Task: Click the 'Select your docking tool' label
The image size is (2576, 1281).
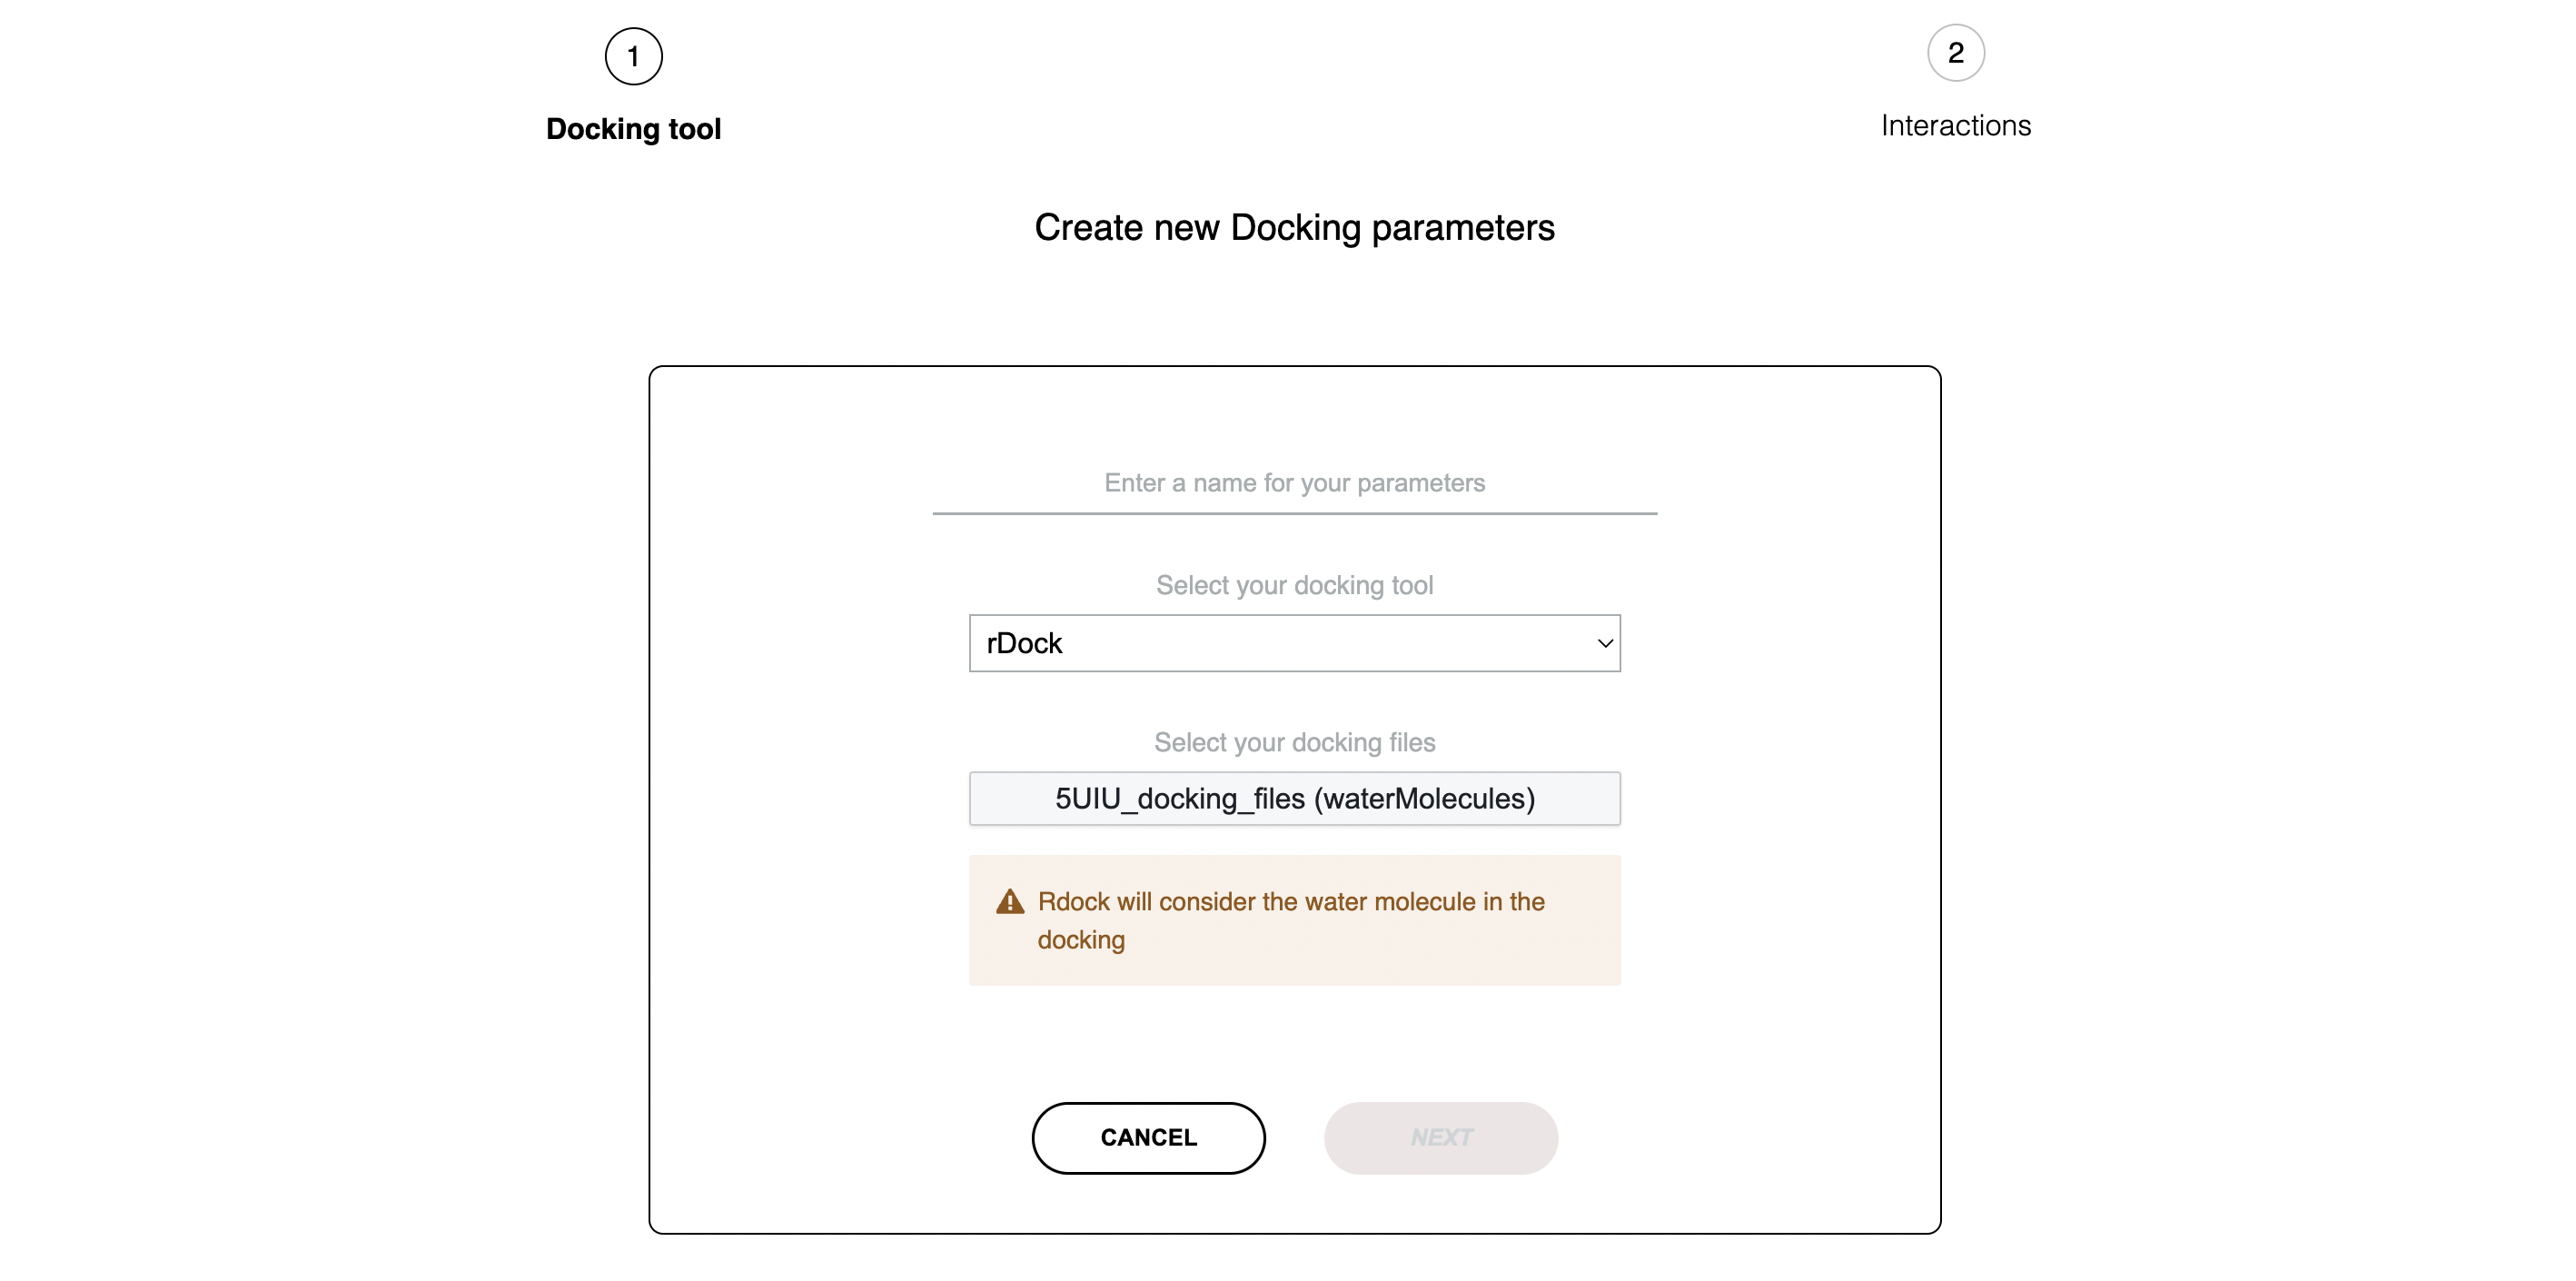Action: [1294, 585]
